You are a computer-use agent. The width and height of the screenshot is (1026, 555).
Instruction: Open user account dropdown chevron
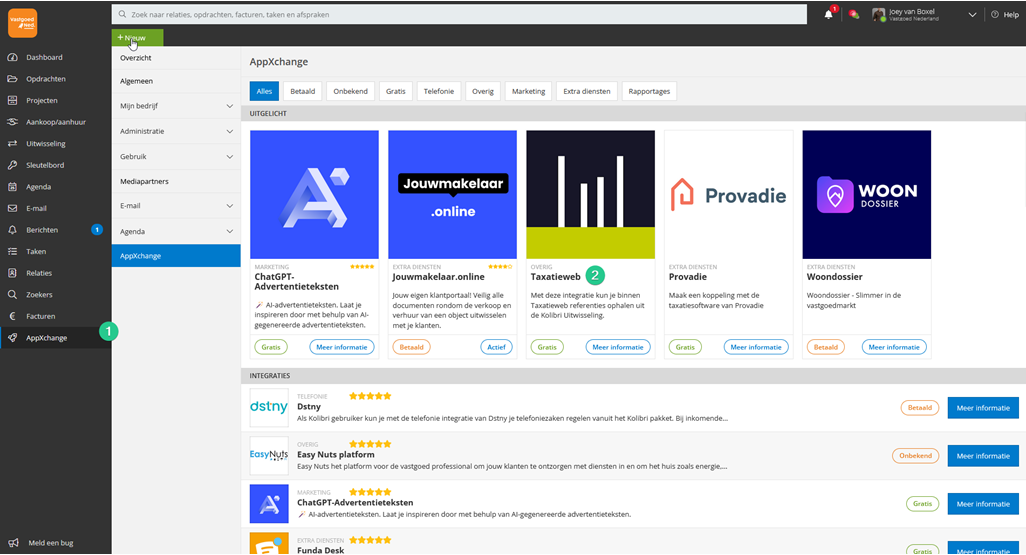tap(972, 15)
